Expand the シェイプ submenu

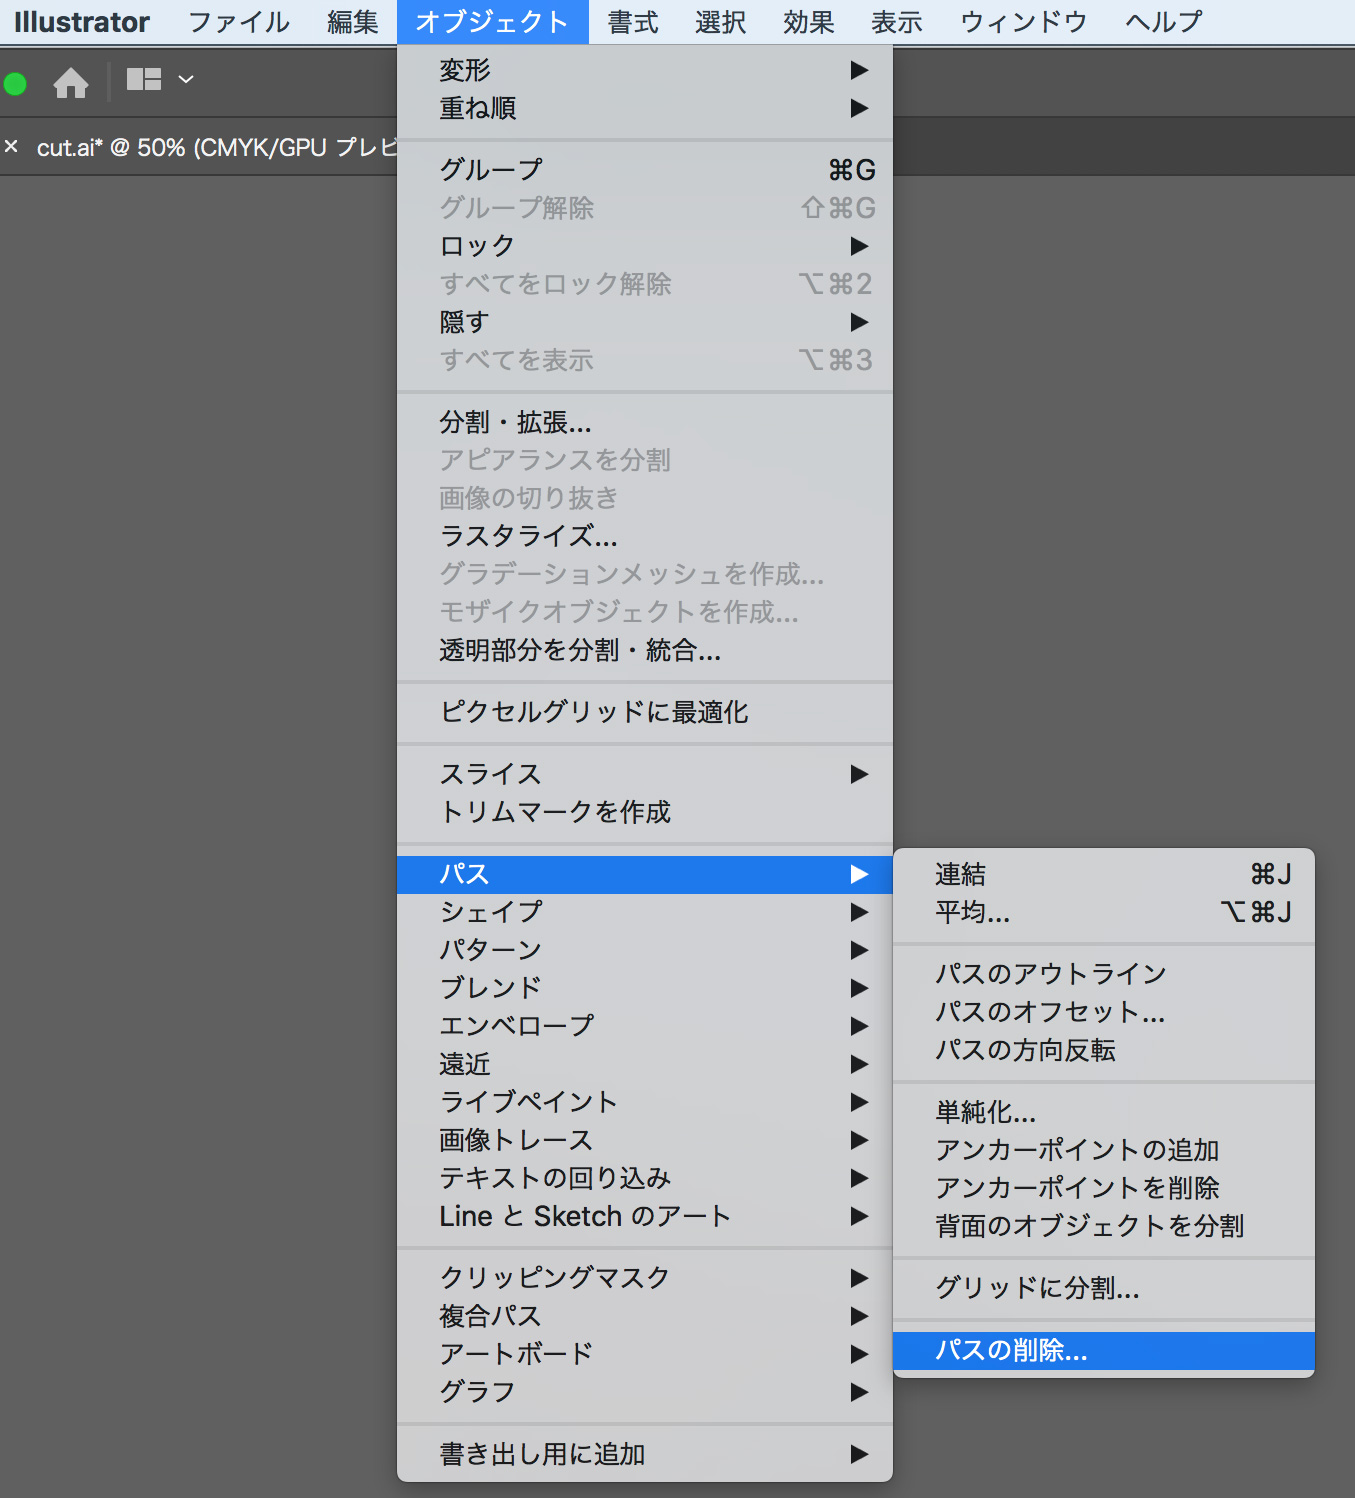(645, 912)
